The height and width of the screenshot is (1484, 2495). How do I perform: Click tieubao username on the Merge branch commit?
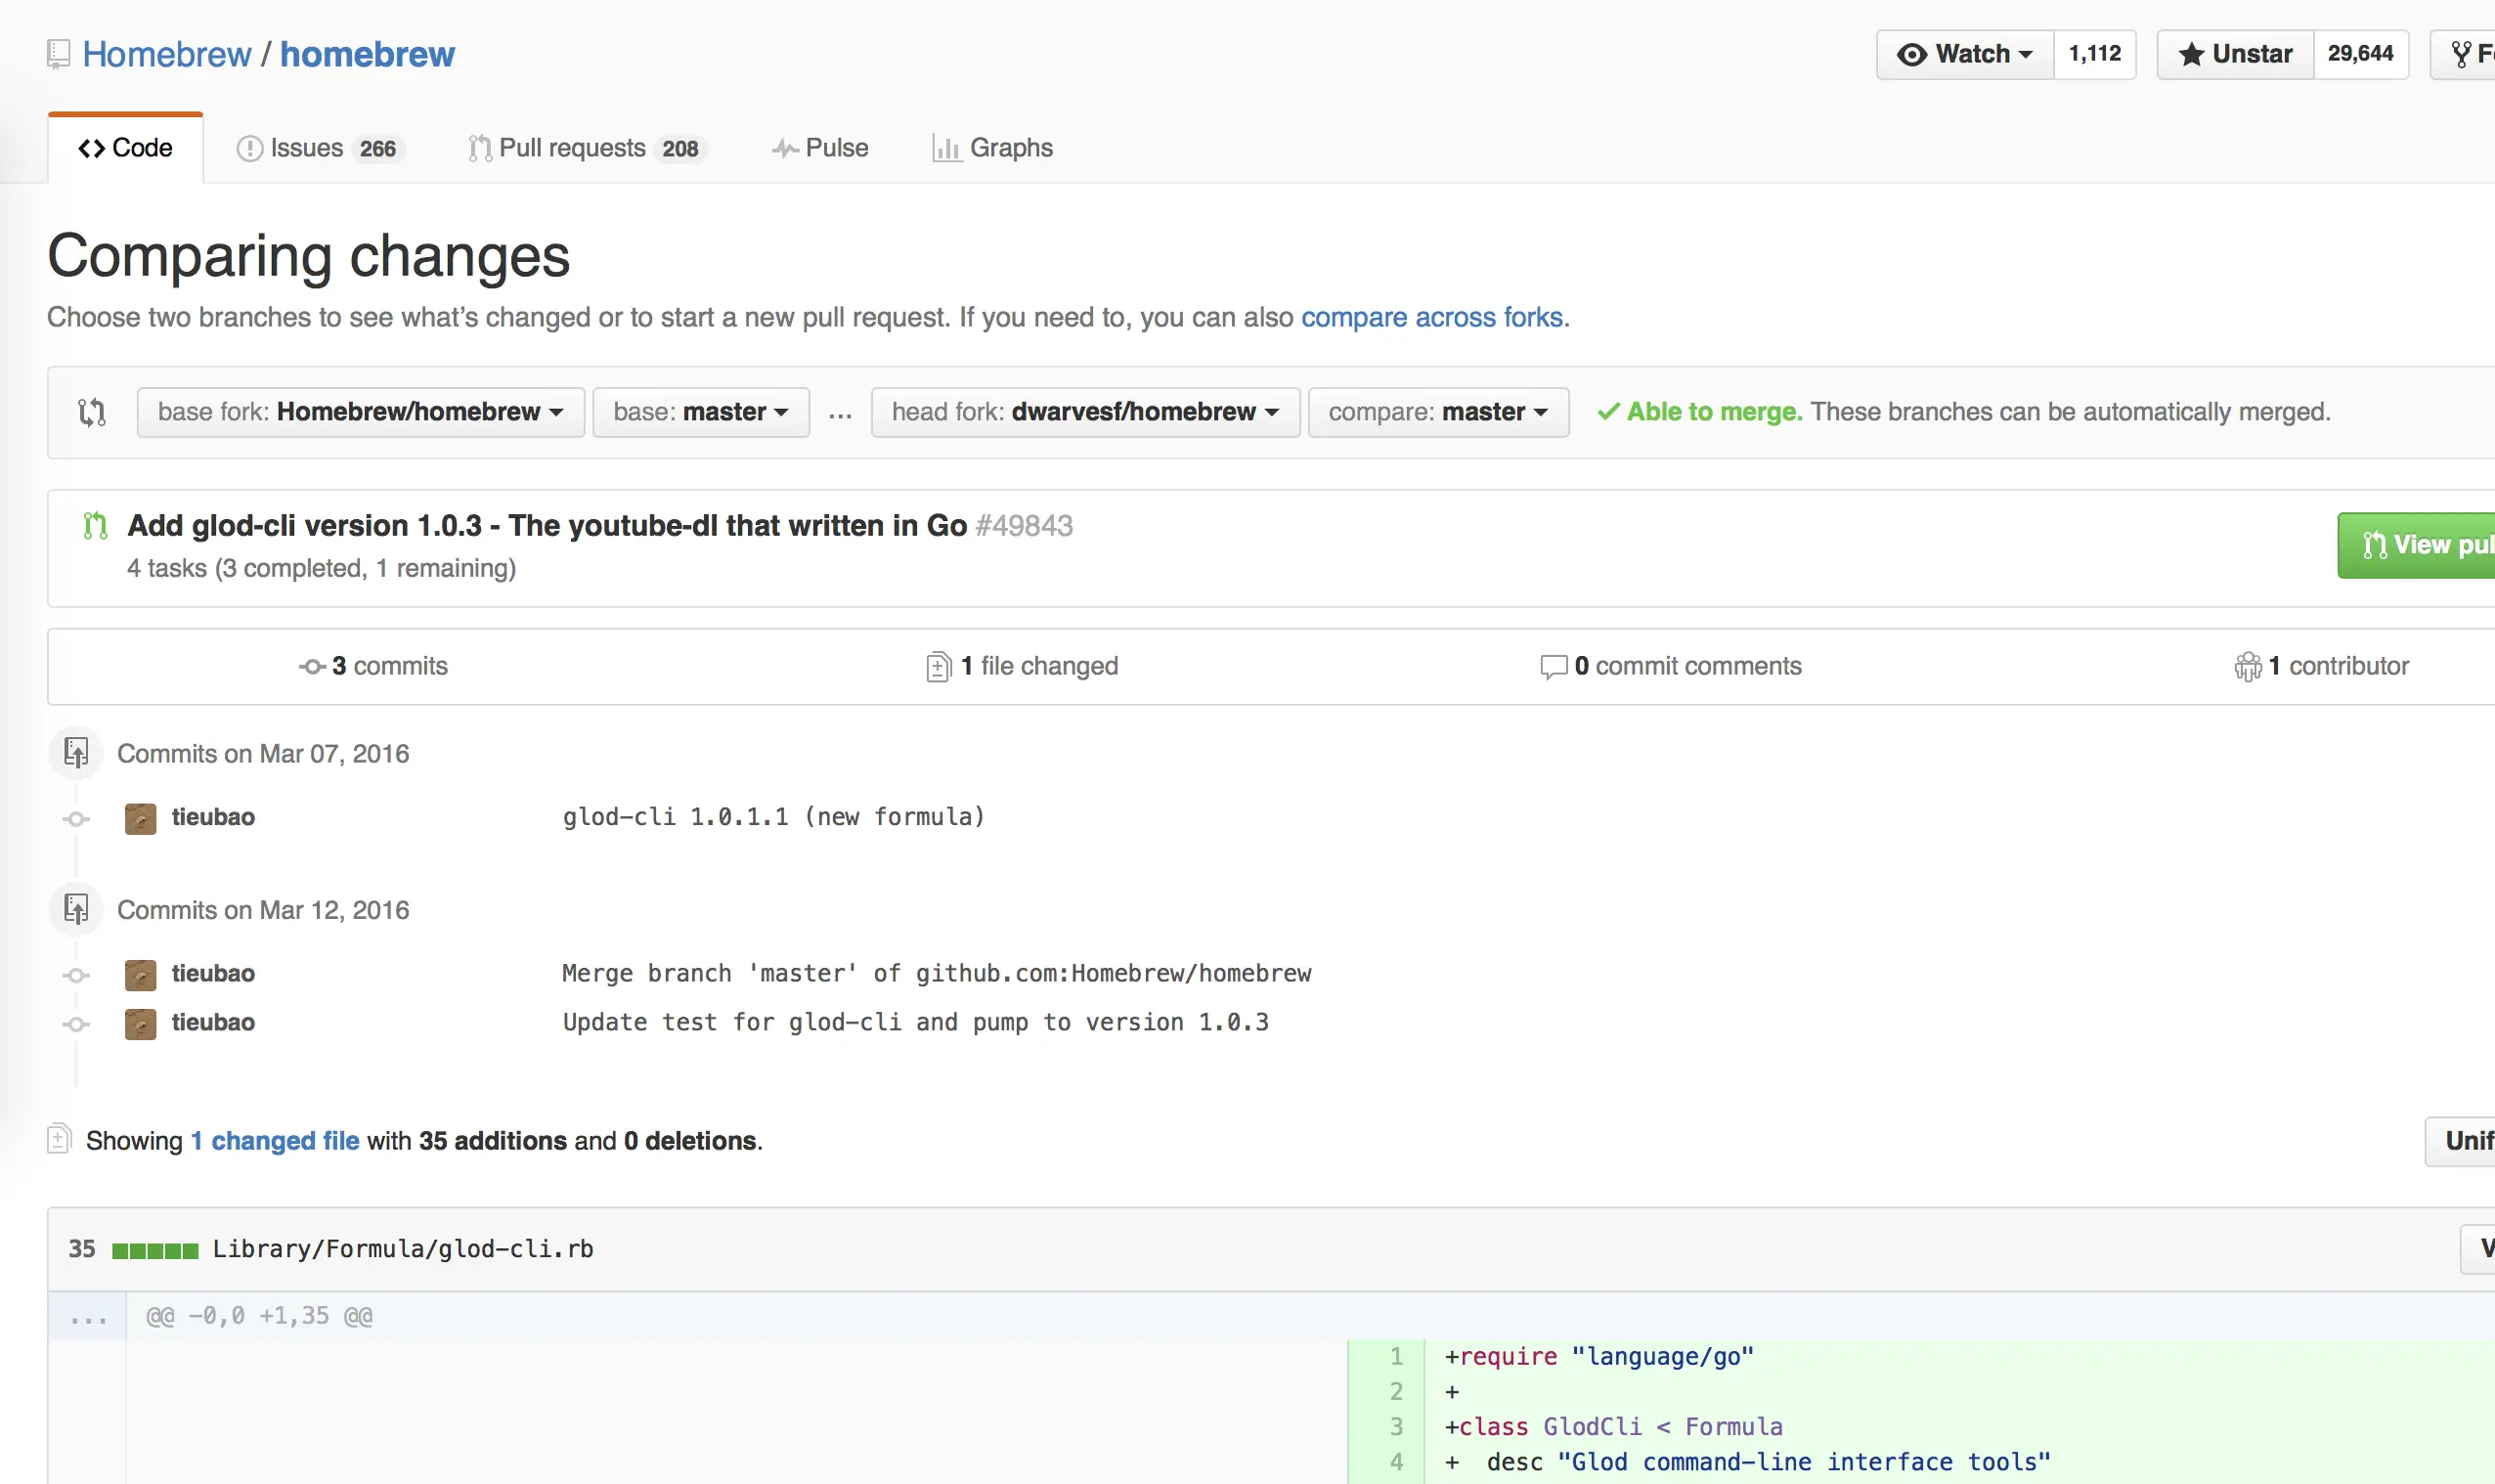(213, 975)
